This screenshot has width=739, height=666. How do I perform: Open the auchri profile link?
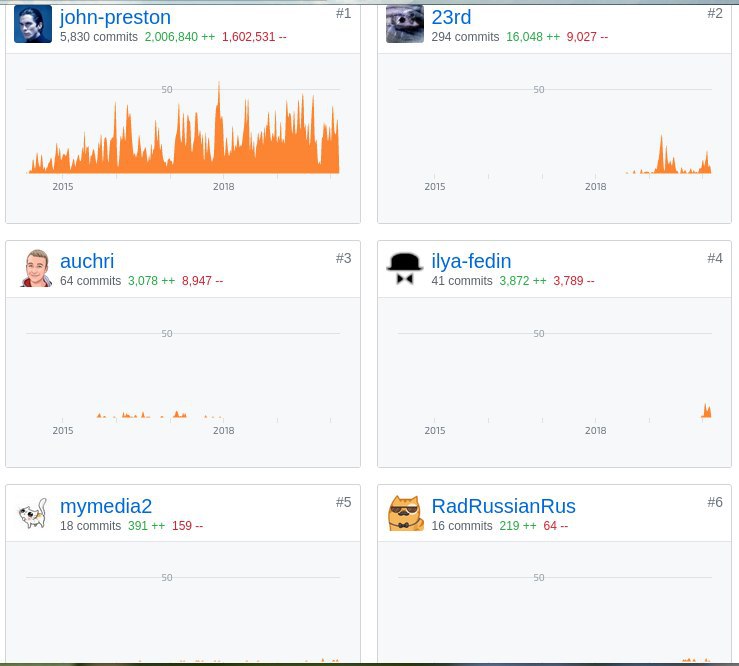pos(87,261)
